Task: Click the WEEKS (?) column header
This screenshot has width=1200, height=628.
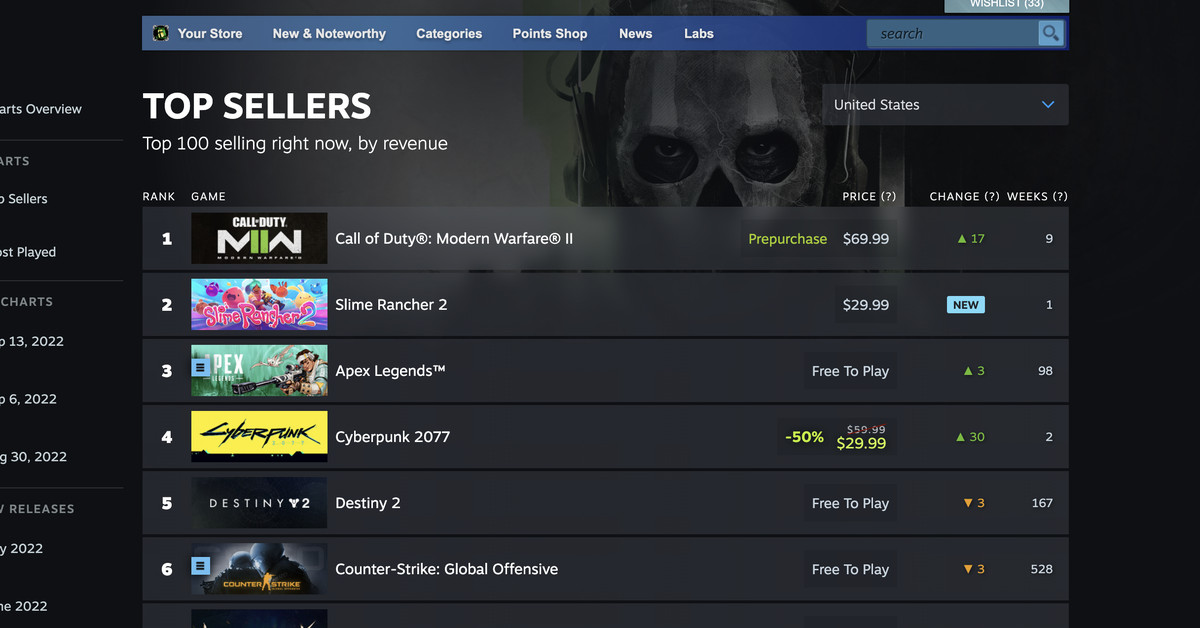Action: [x=1037, y=197]
